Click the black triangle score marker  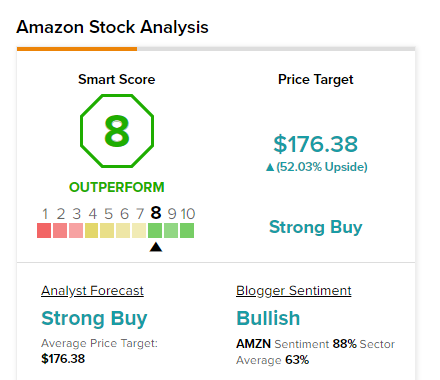[156, 247]
